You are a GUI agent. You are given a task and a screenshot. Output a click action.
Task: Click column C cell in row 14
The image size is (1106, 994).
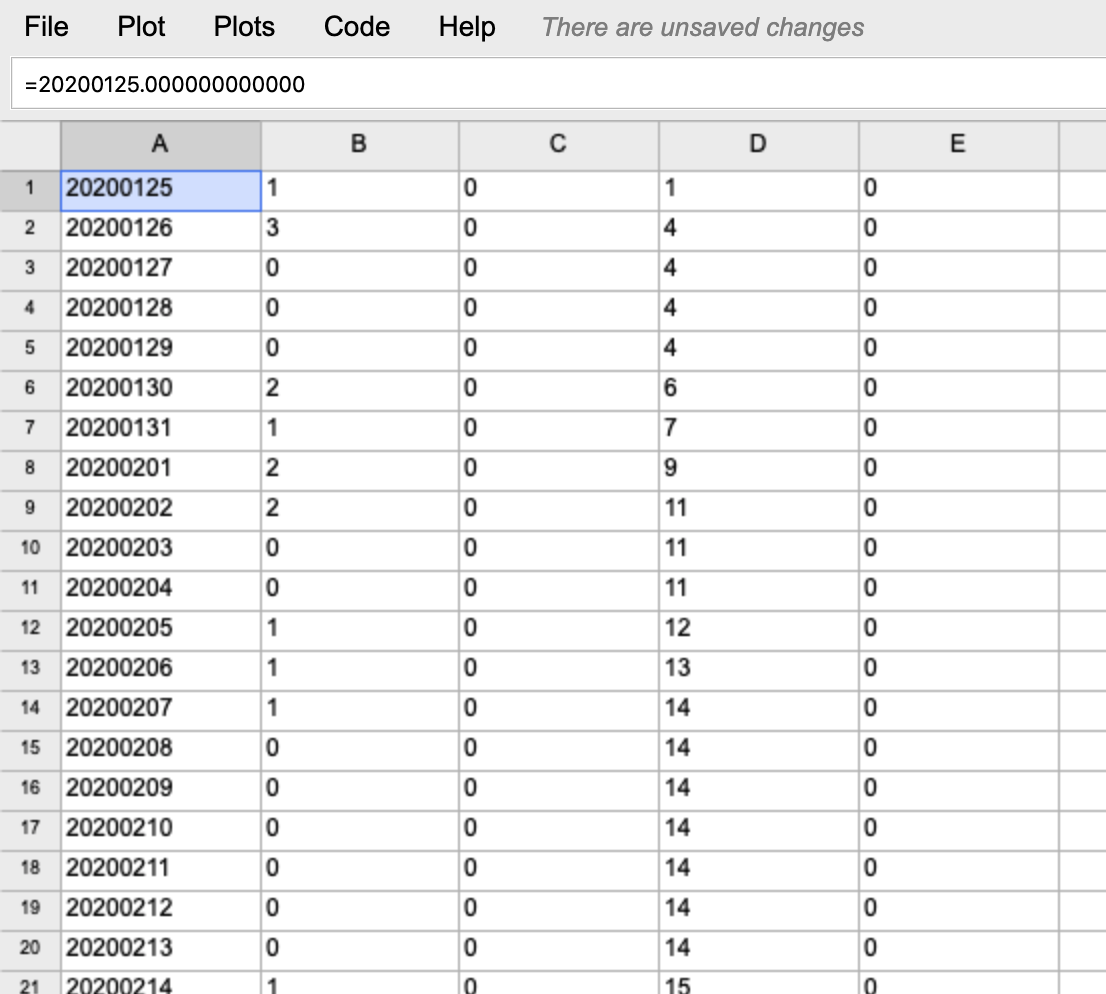[559, 710]
